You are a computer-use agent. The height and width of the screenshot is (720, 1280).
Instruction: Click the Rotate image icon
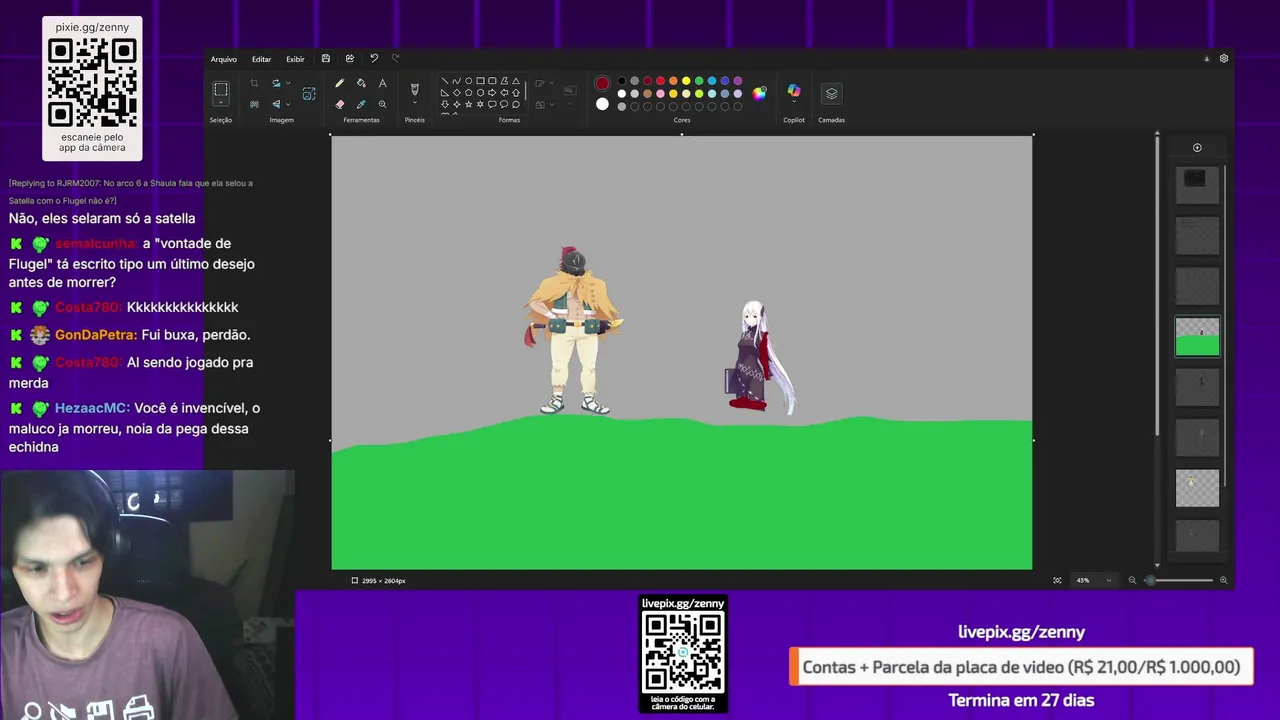pos(276,83)
